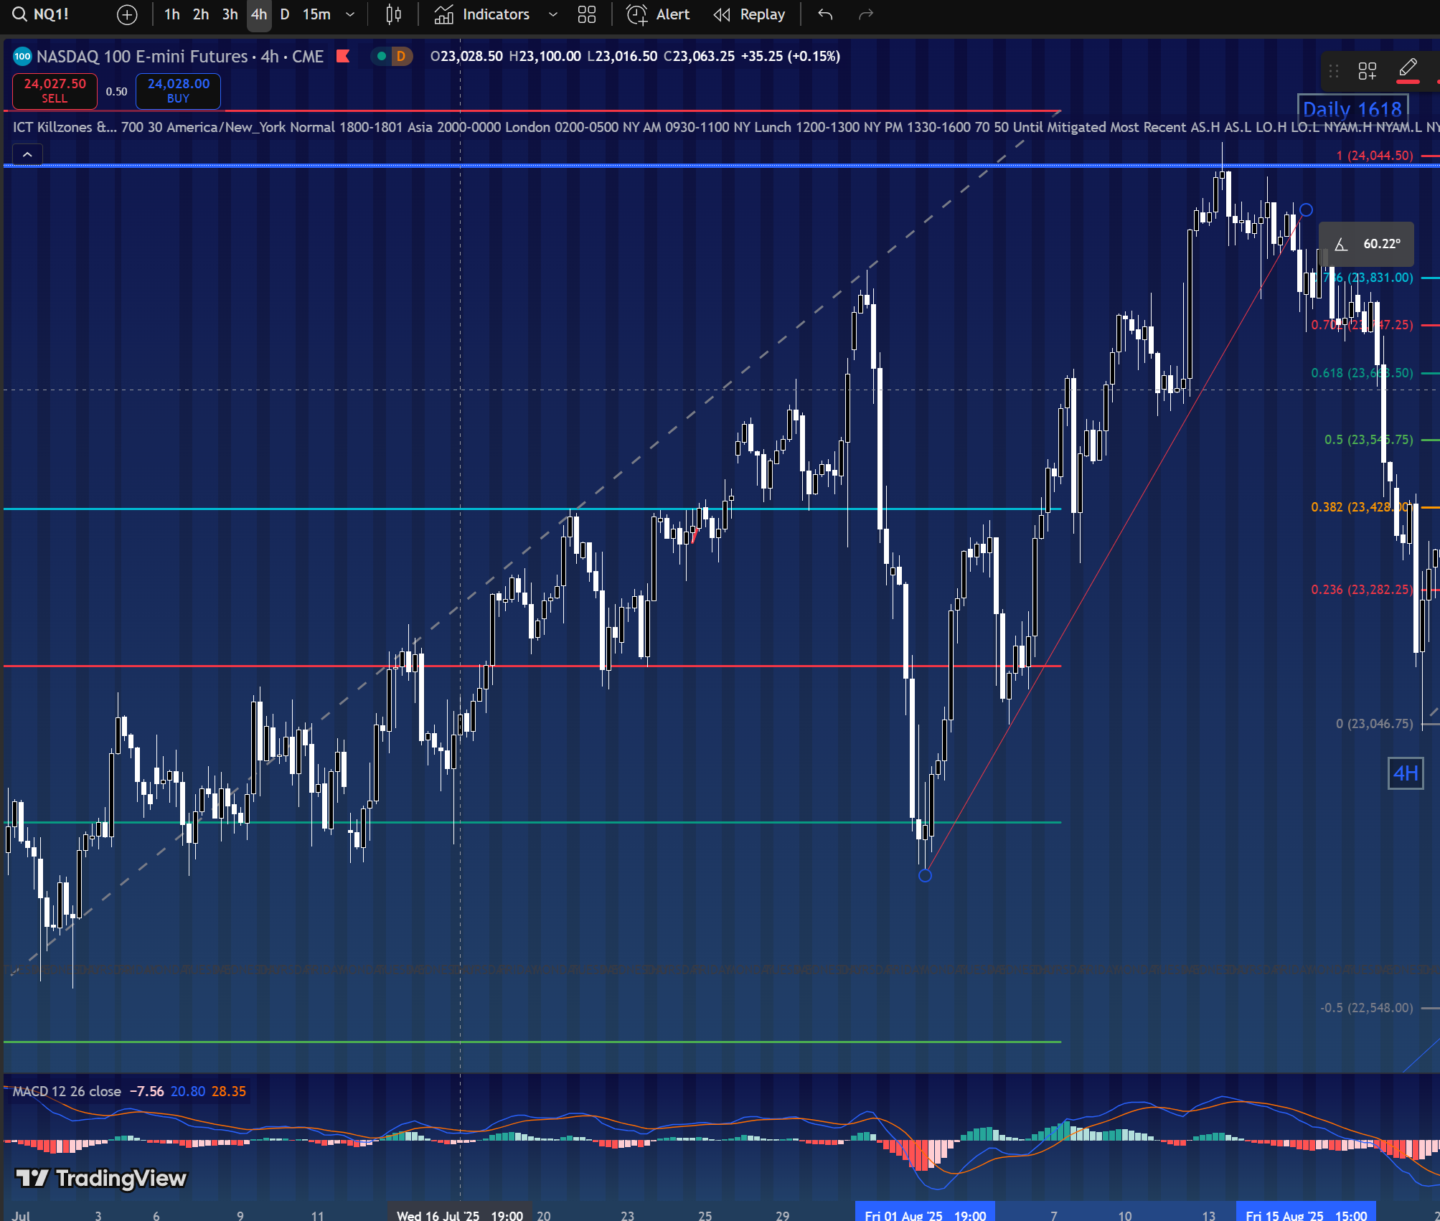Click the Fri 01 Aug '25 19:00 time marker

pyautogui.click(x=925, y=1214)
